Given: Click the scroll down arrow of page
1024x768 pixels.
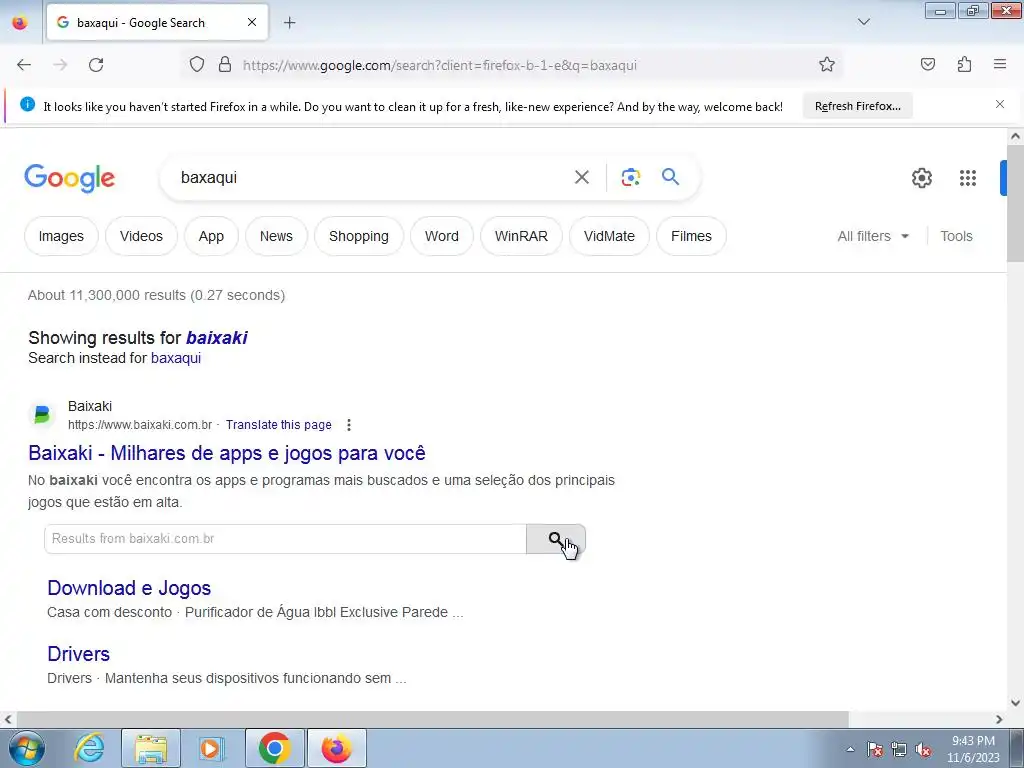Looking at the screenshot, I should click(x=1015, y=703).
